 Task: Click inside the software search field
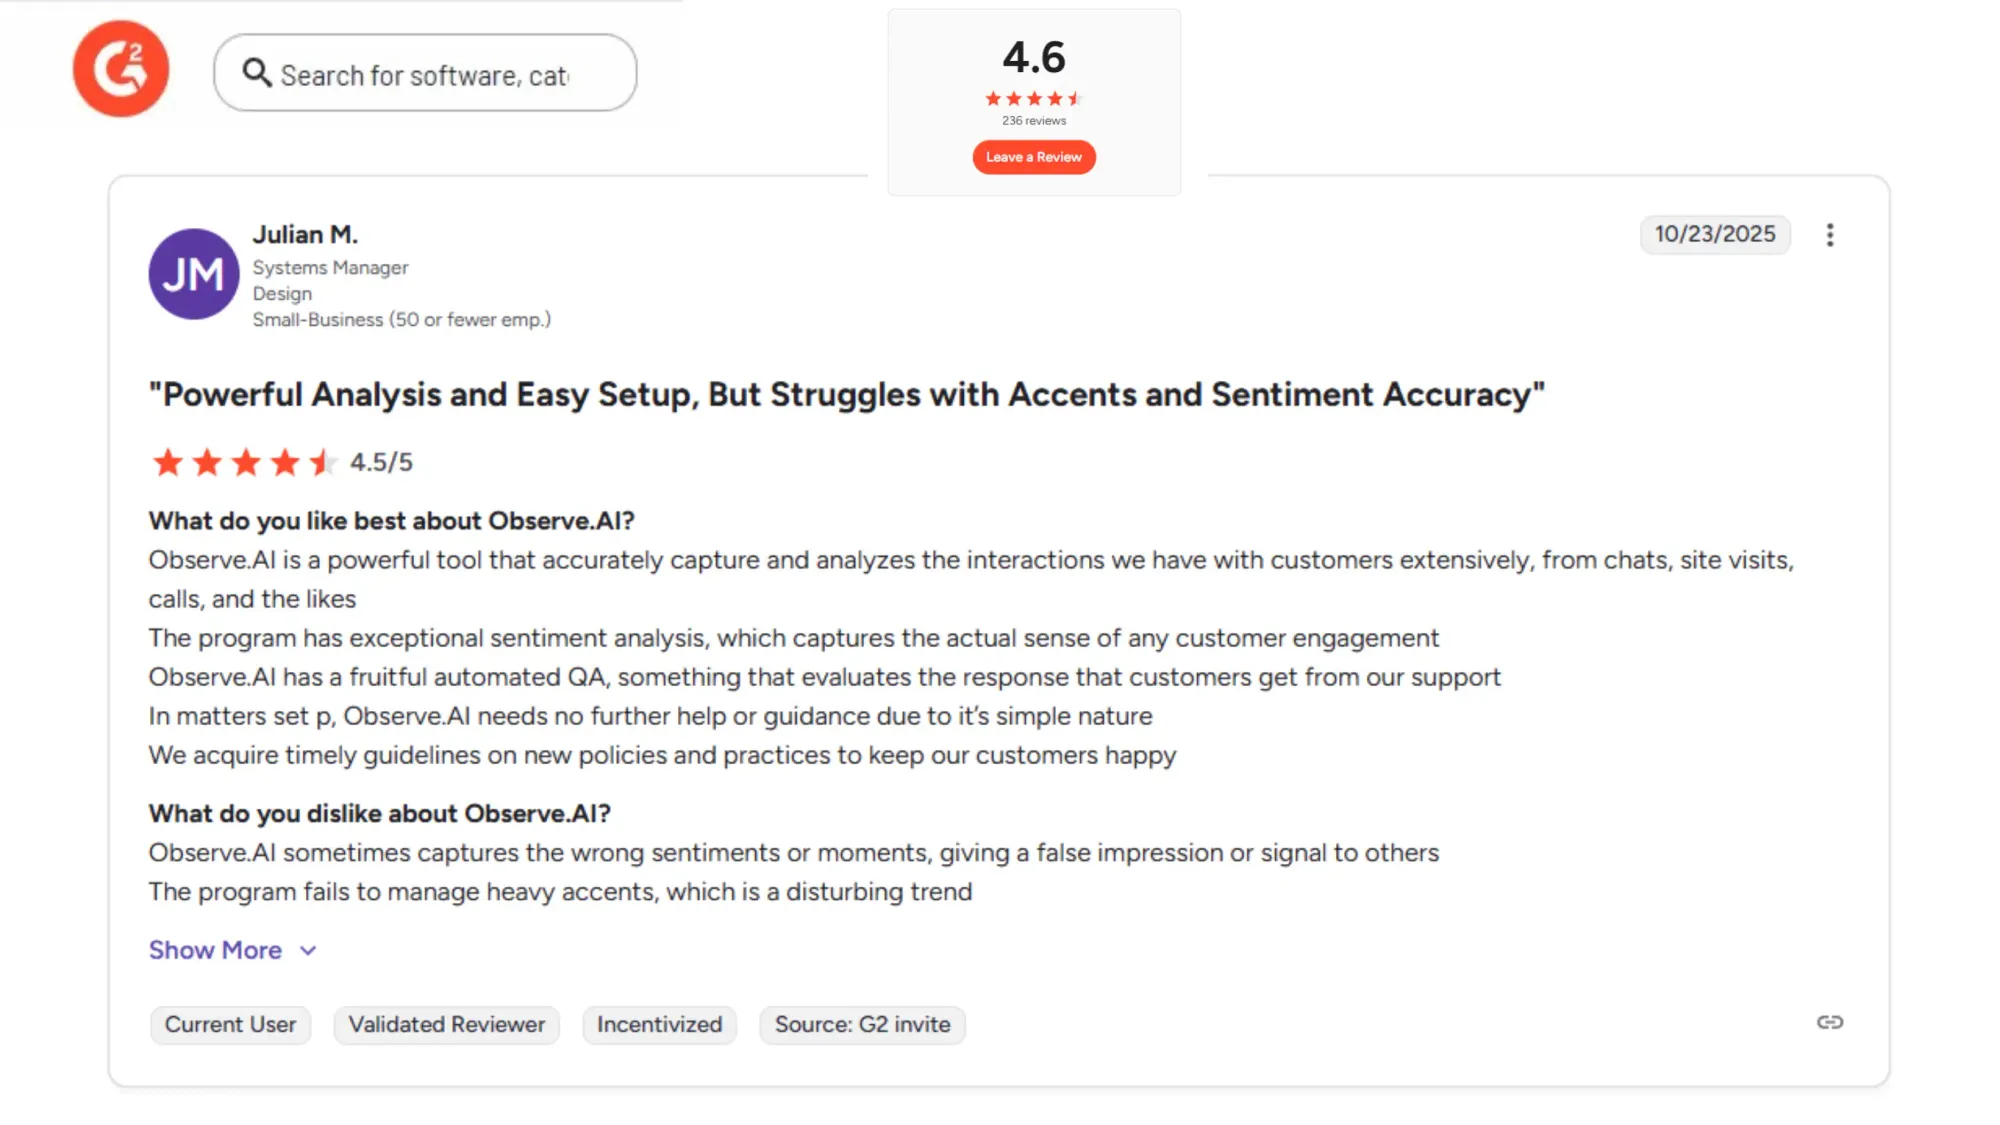(x=430, y=72)
